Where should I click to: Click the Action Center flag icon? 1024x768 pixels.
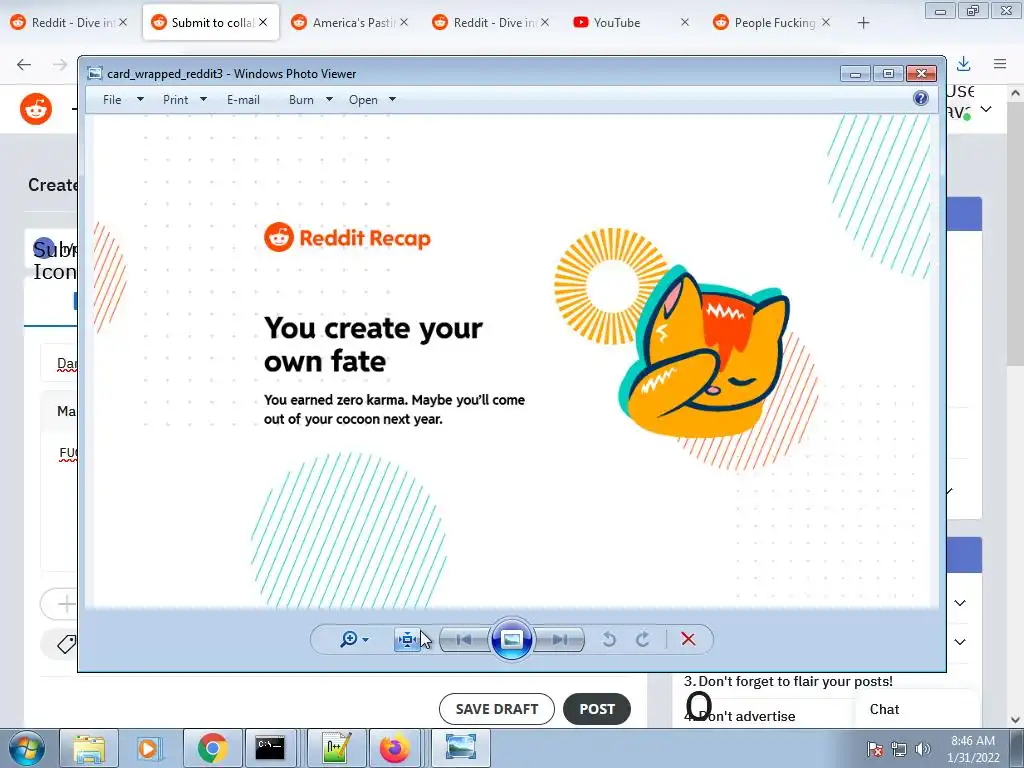(x=875, y=749)
